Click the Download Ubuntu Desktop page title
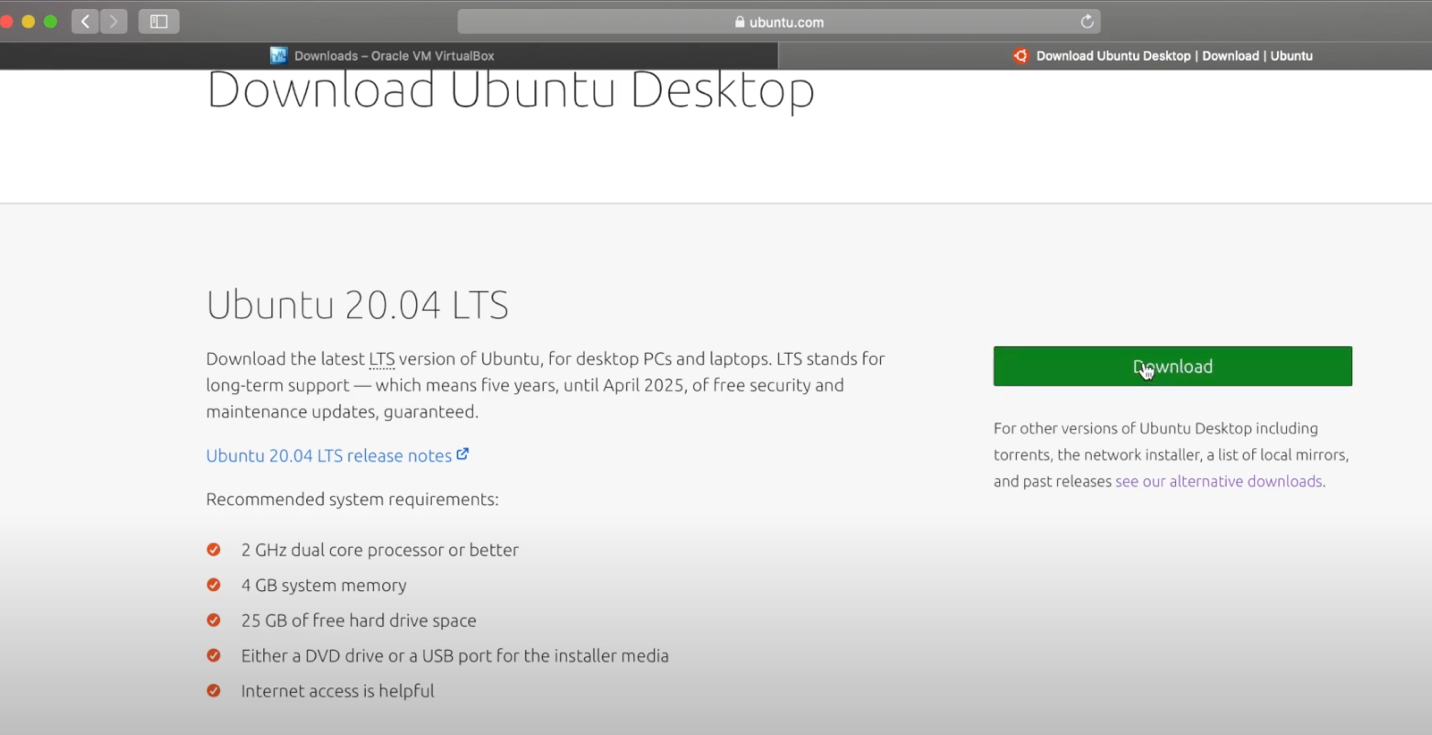 click(x=510, y=90)
